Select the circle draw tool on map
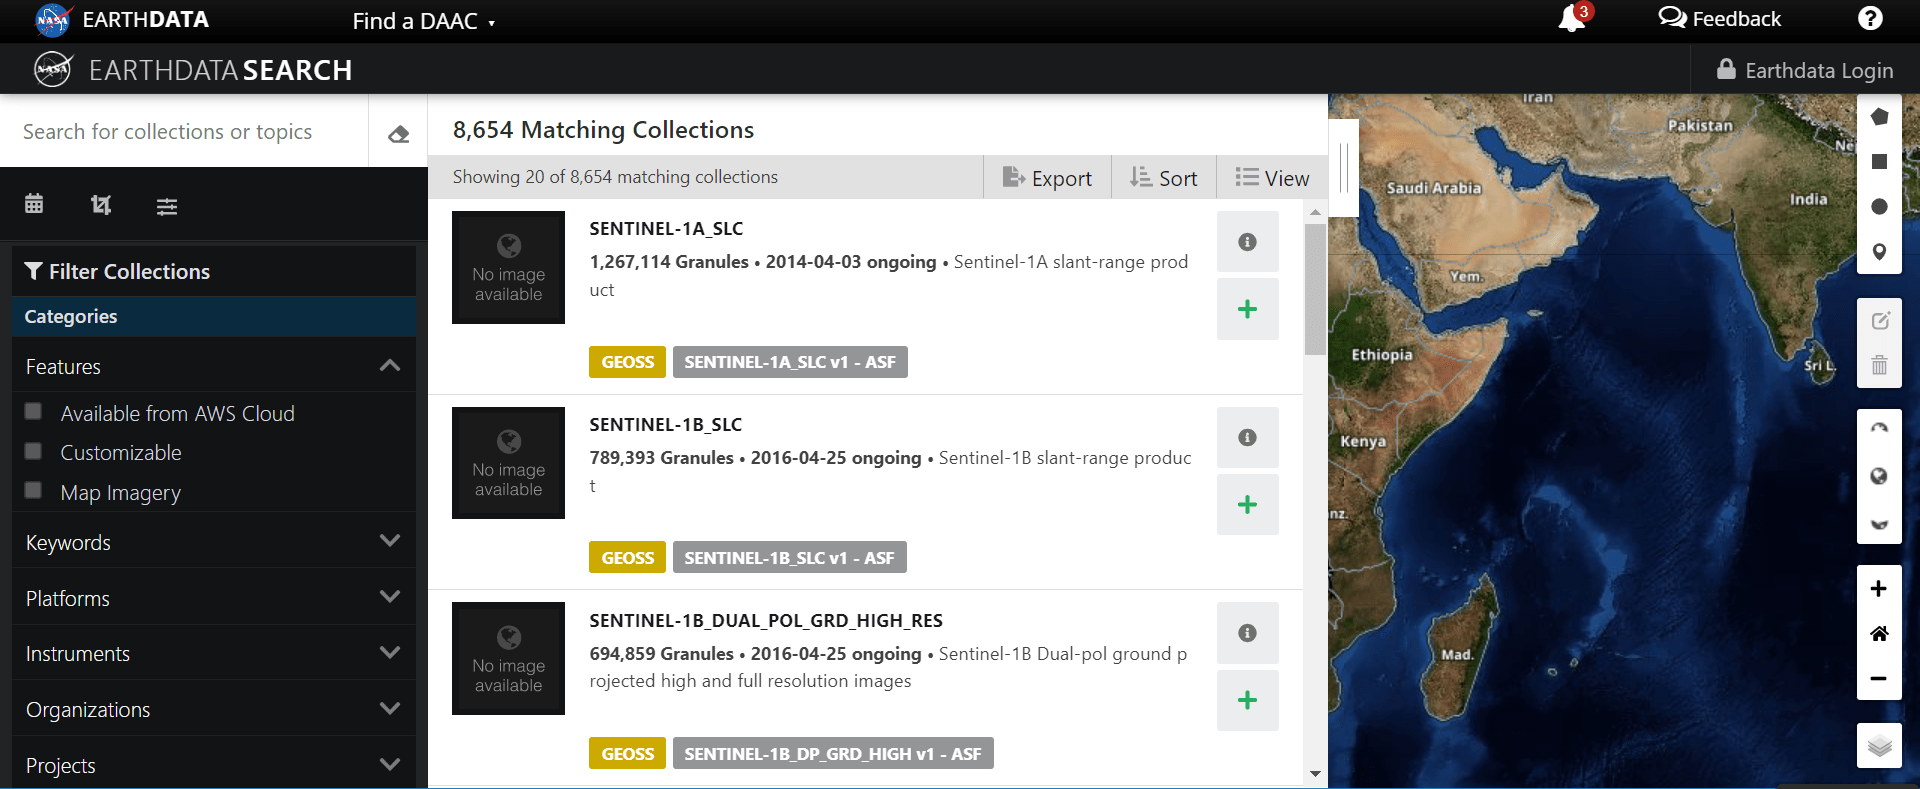This screenshot has height=789, width=1920. click(x=1879, y=206)
